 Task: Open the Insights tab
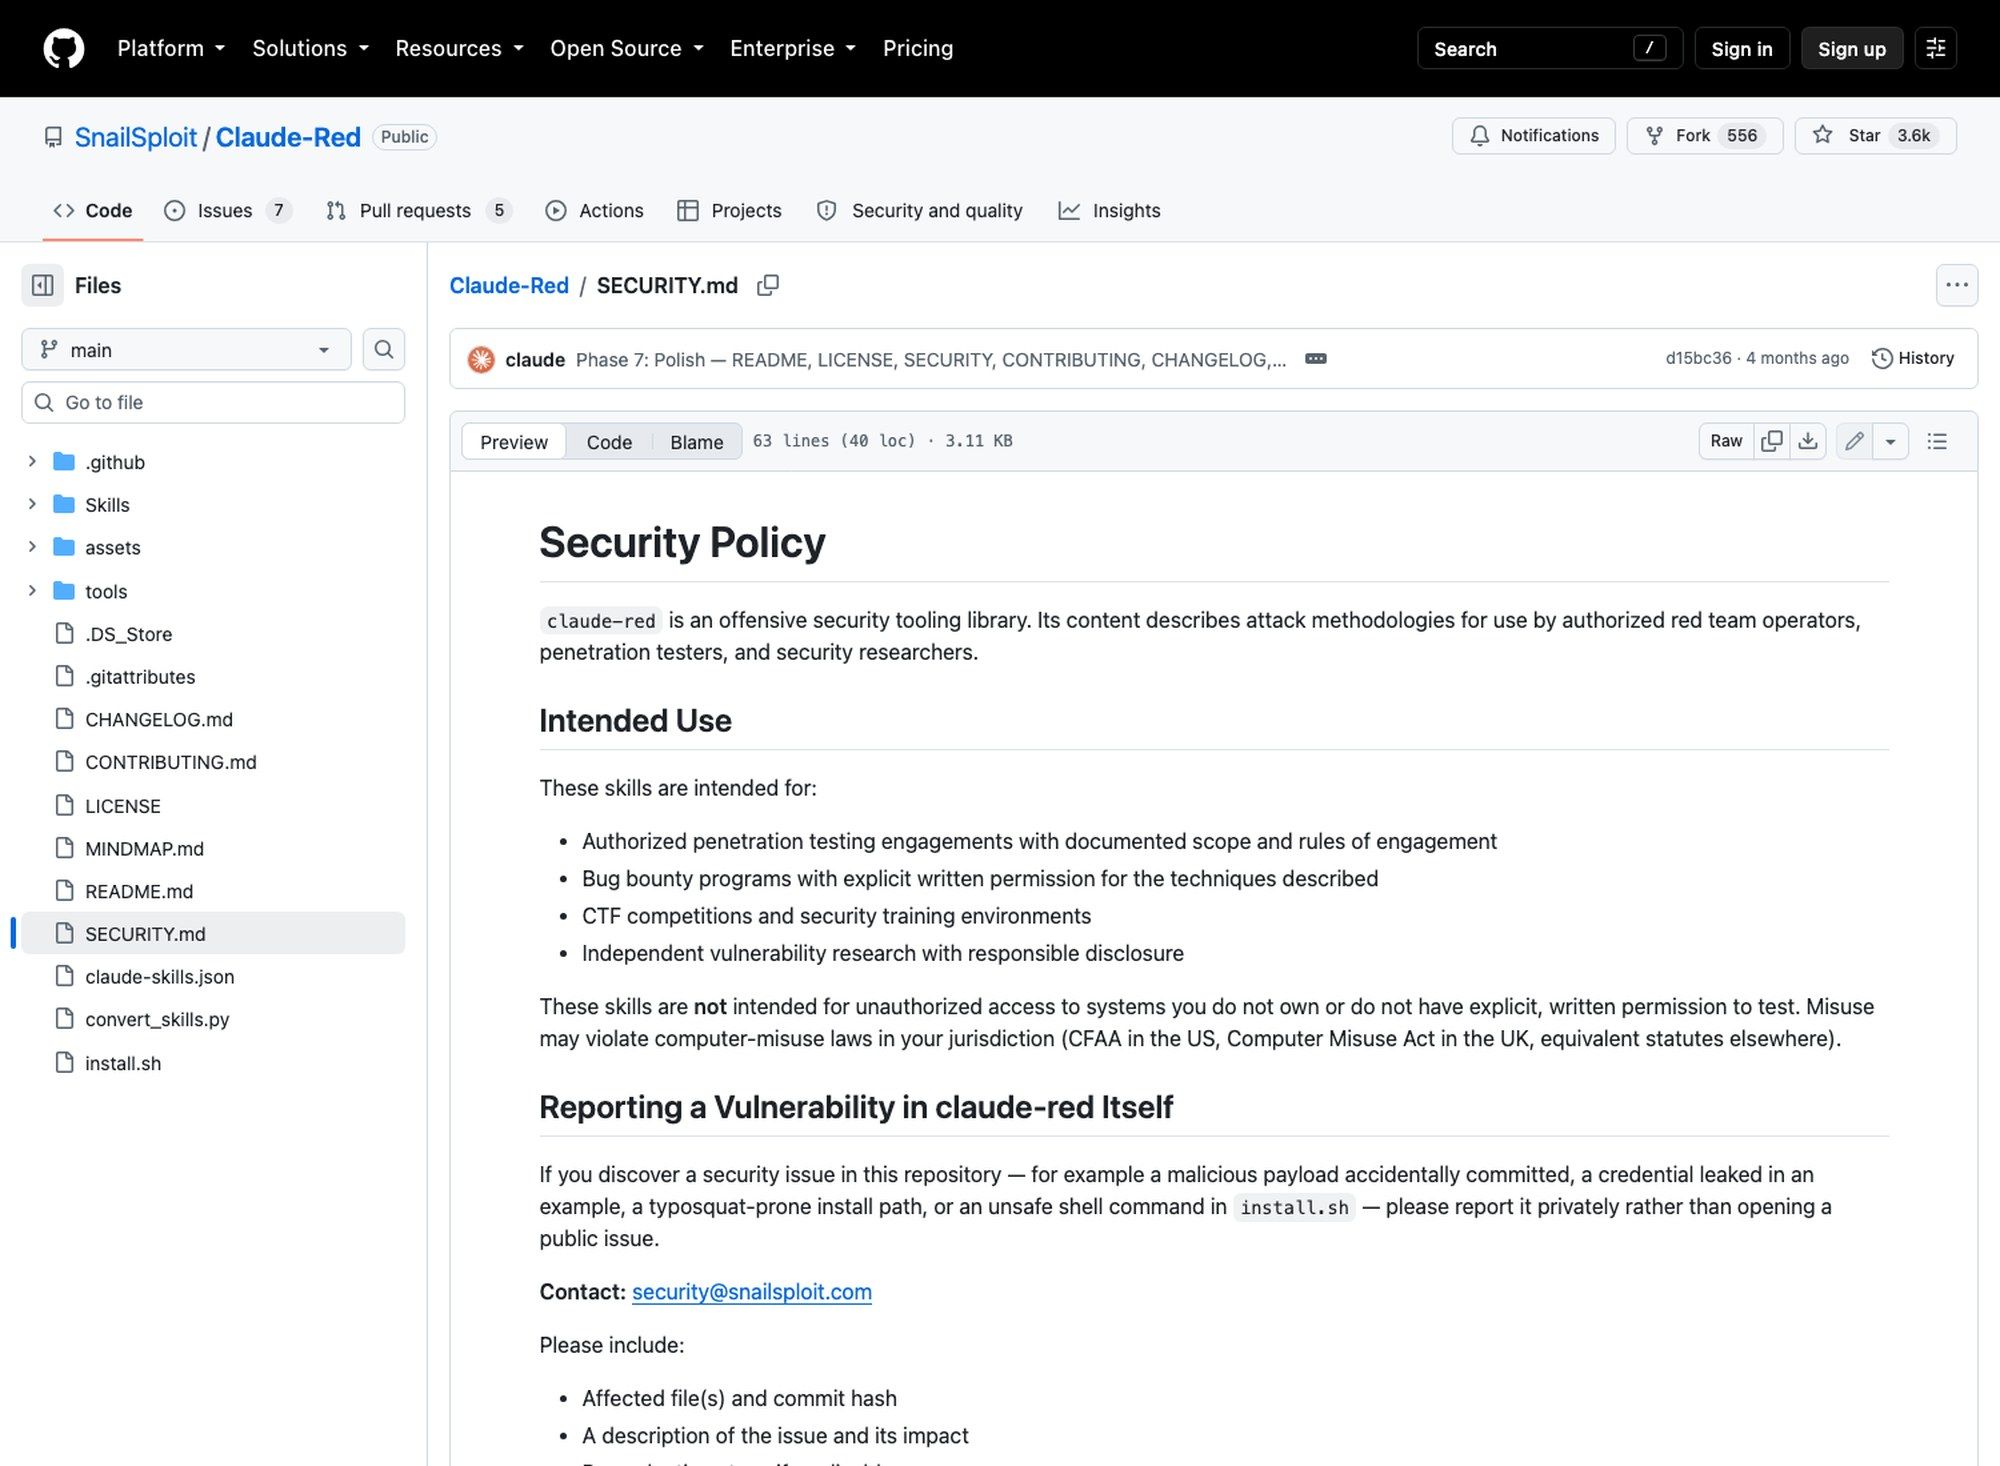1109,211
